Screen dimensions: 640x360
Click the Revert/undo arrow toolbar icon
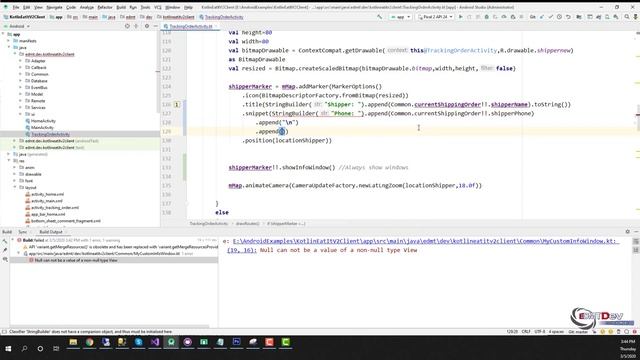click(x=568, y=17)
